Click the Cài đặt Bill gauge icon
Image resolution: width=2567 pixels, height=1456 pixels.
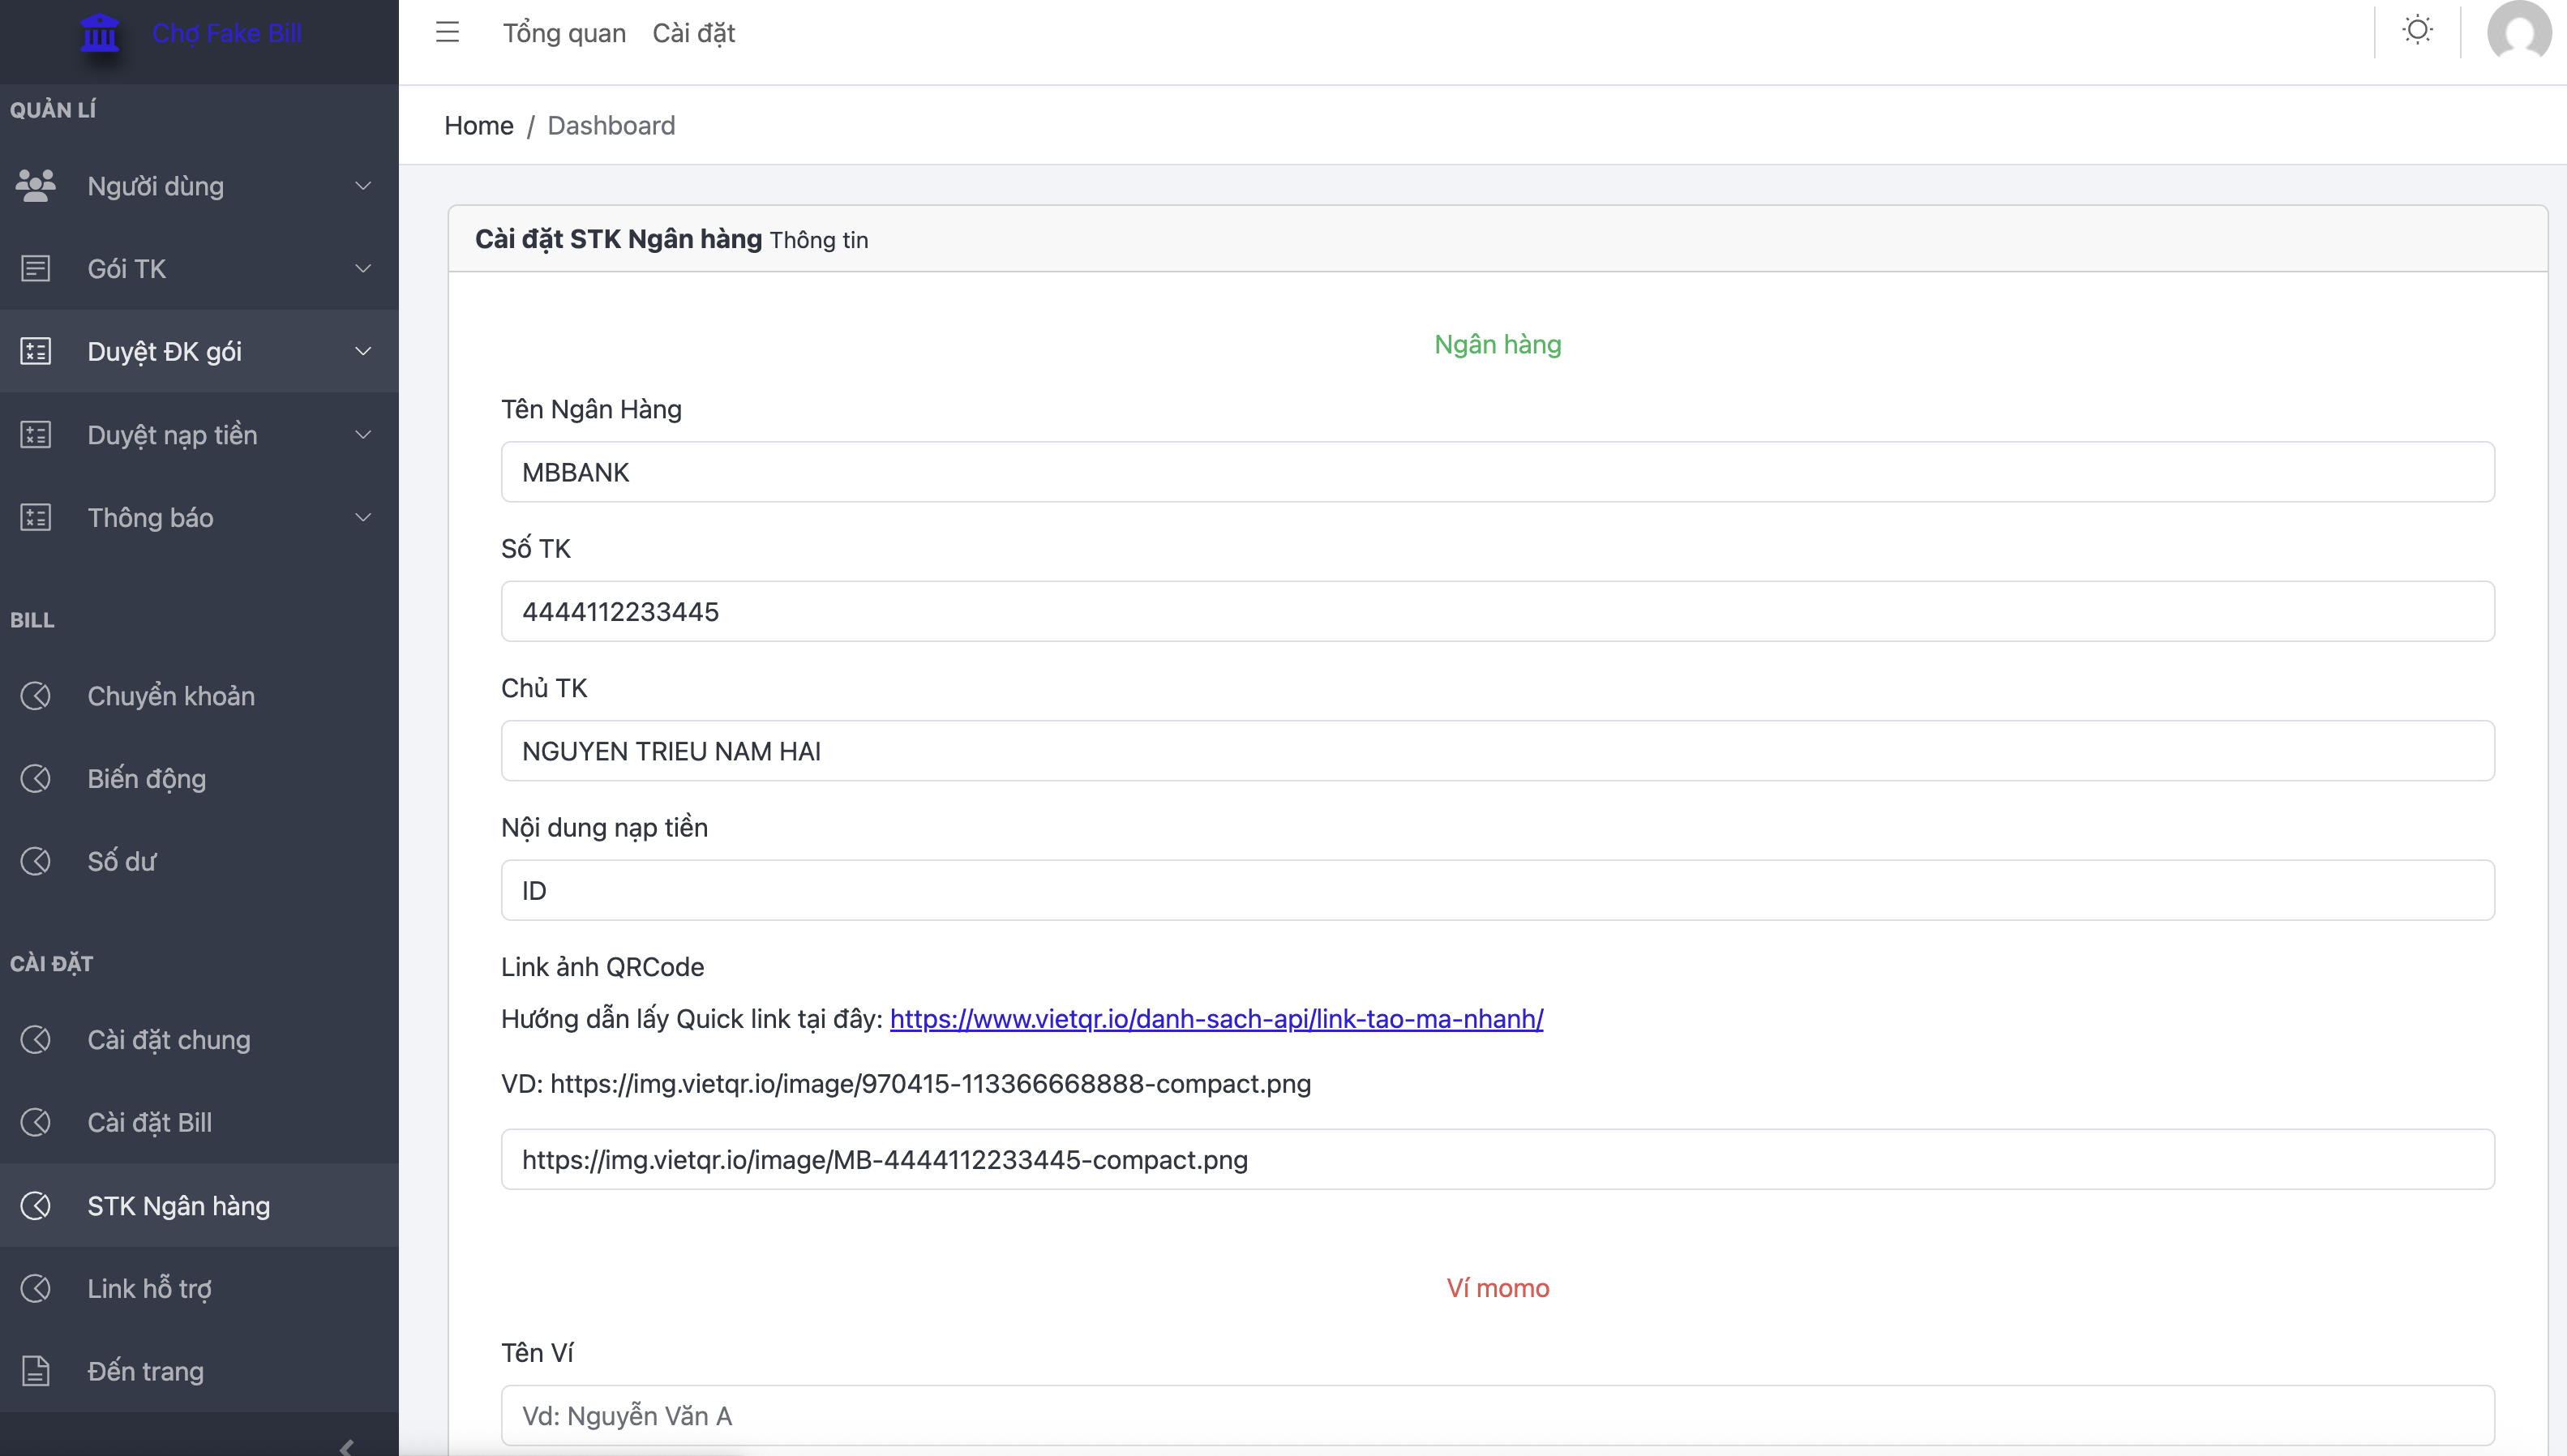point(36,1122)
